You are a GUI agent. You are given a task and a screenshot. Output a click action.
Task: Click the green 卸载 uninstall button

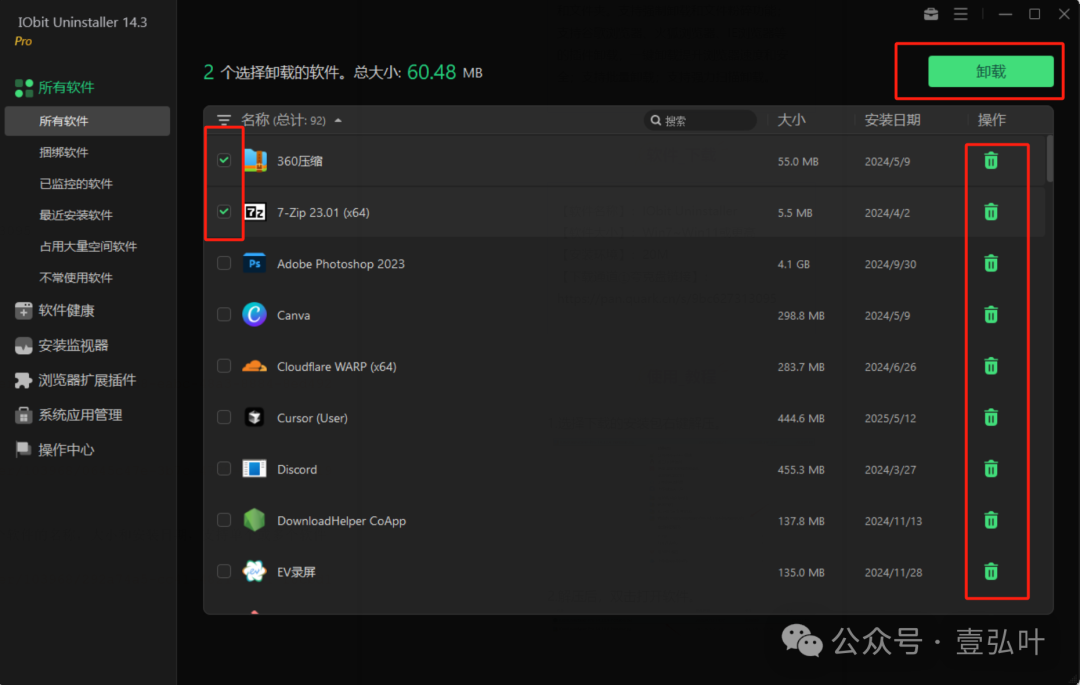click(x=990, y=72)
